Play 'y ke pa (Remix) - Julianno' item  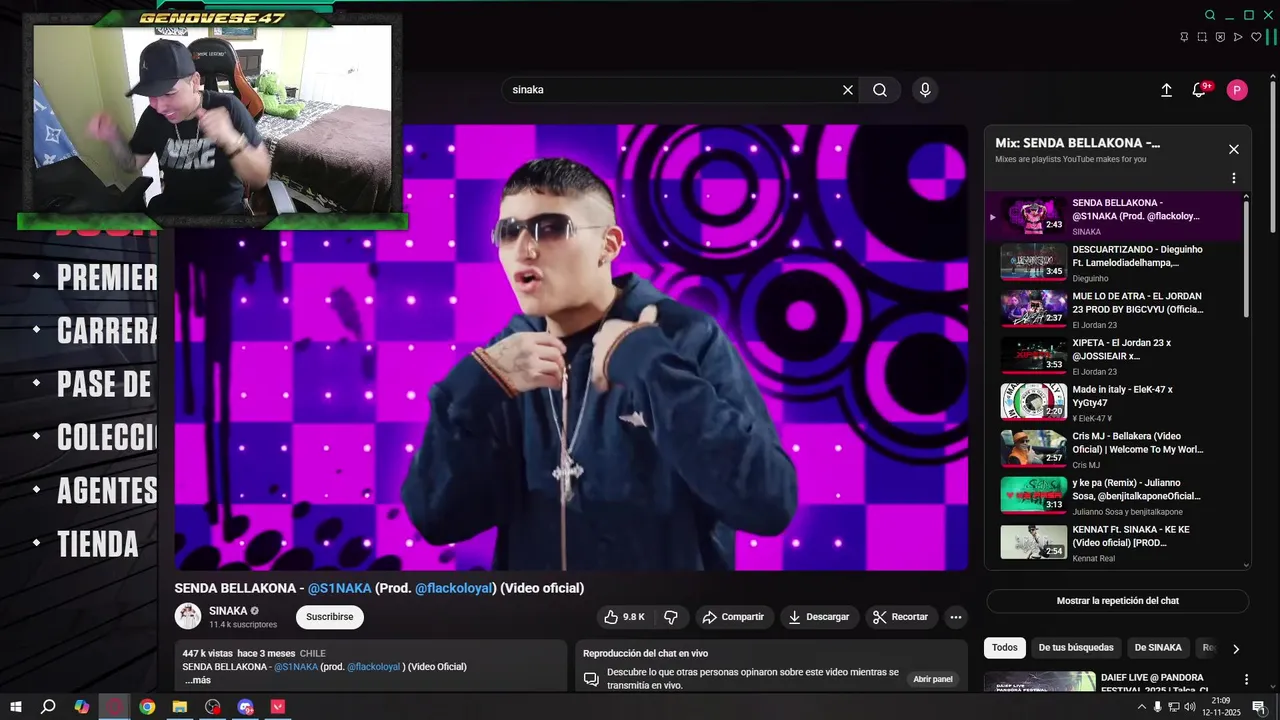click(x=1115, y=496)
